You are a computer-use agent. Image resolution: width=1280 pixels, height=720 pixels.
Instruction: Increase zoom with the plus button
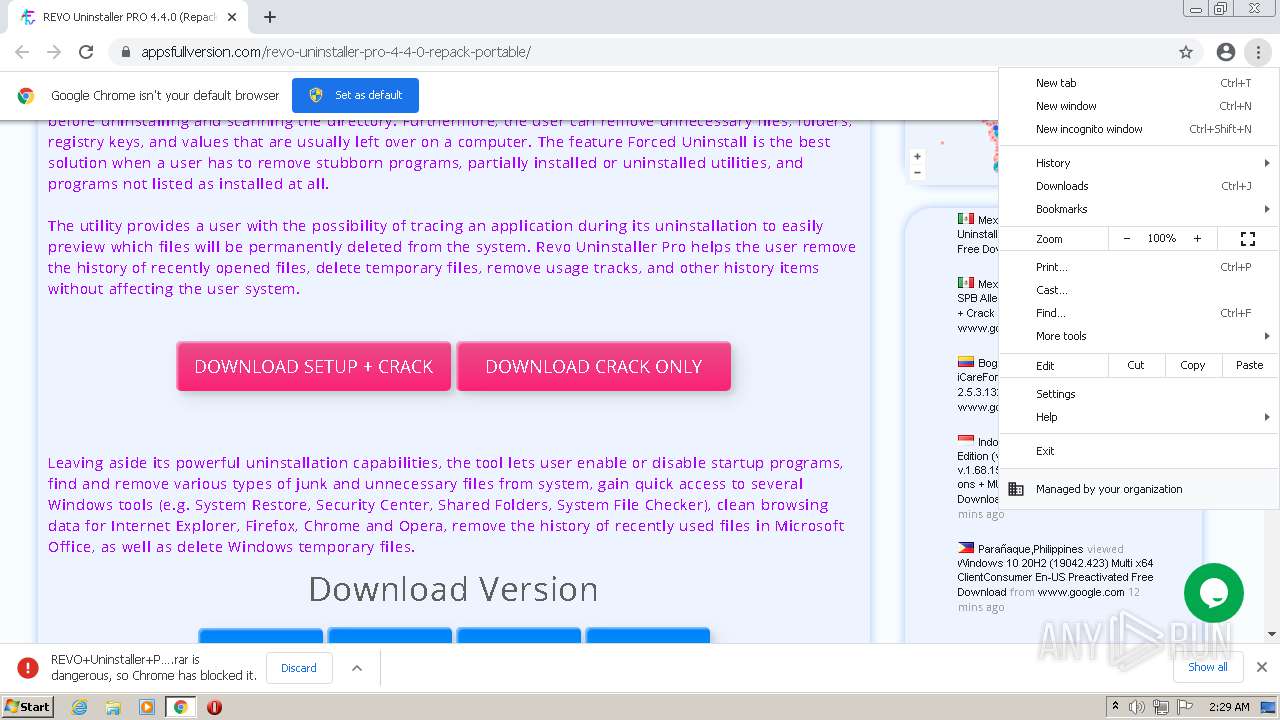[1197, 239]
